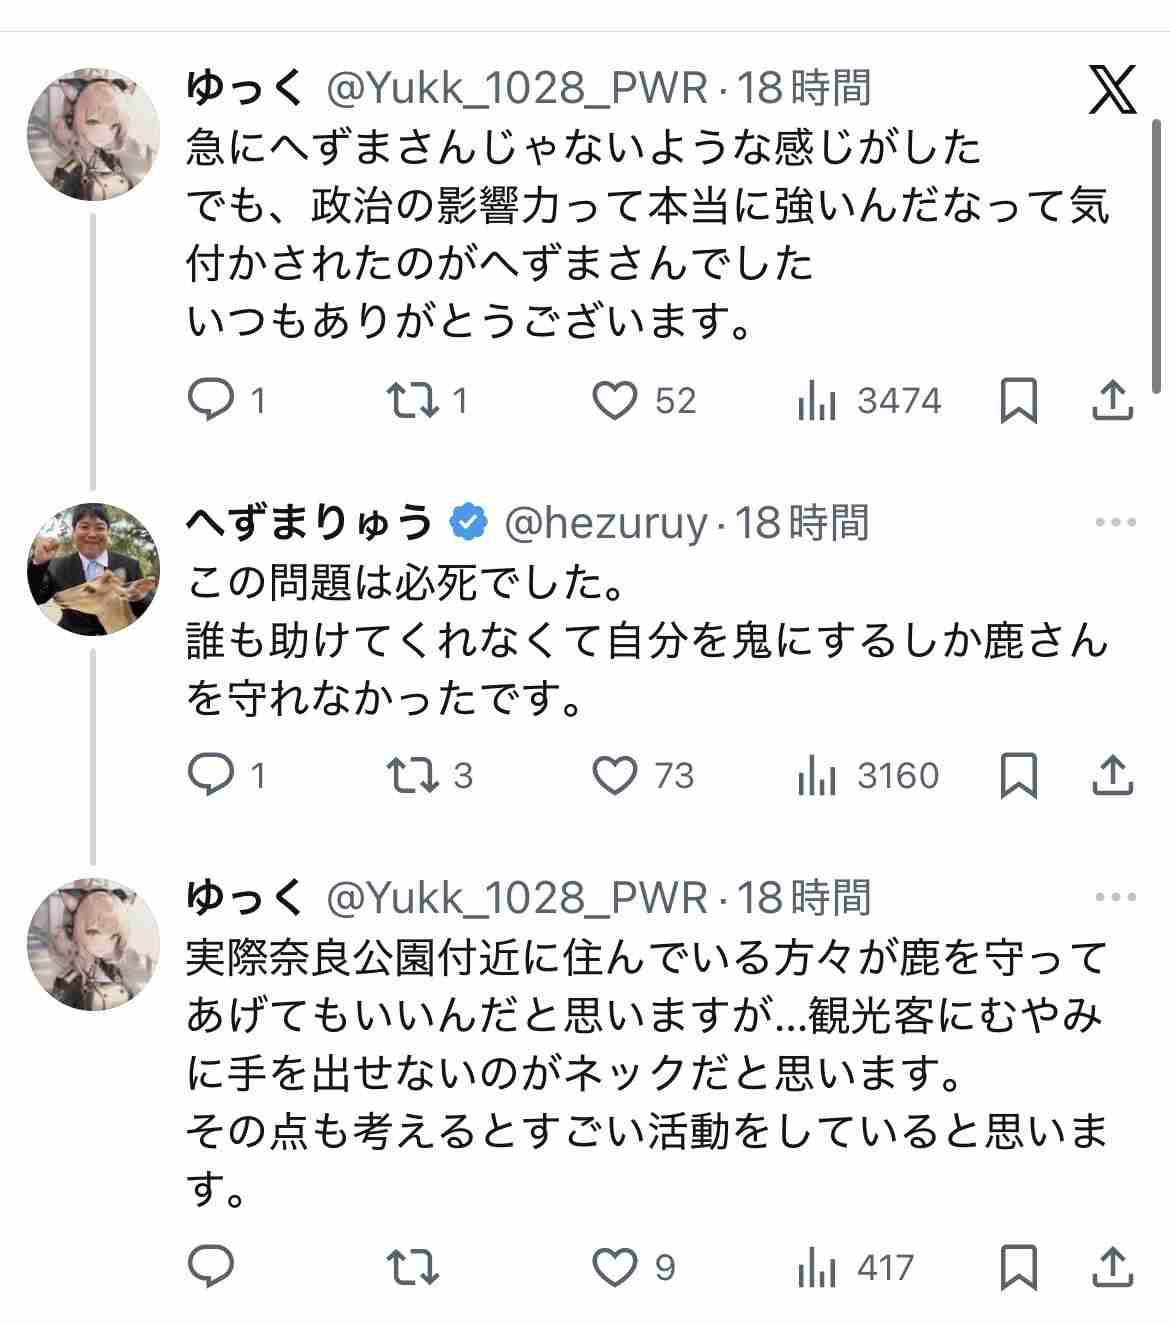
Task: Click へずまりゅう's profile avatar
Action: point(93,569)
